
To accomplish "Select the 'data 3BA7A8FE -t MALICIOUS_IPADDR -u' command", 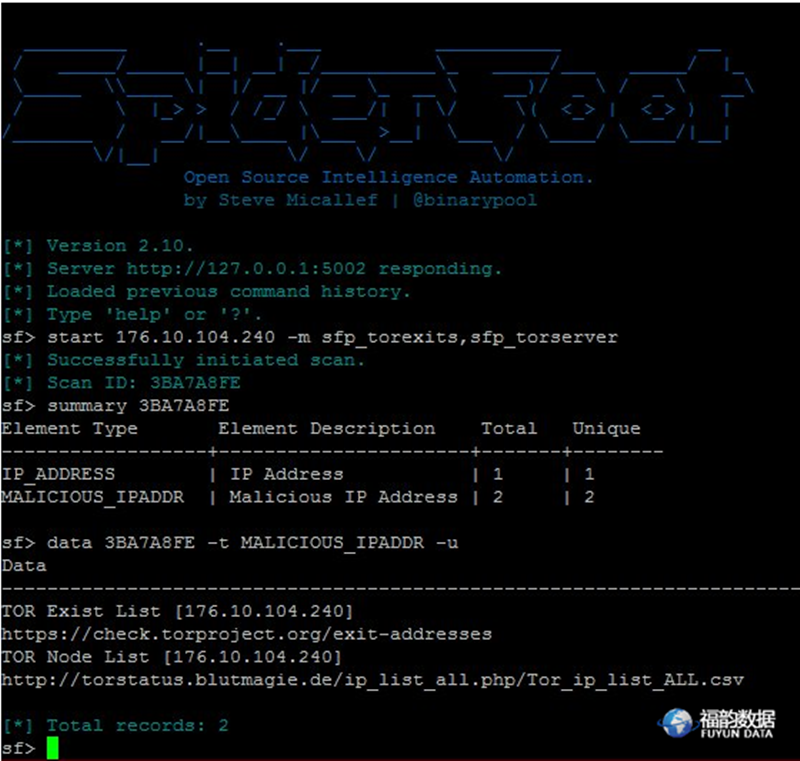I will [x=253, y=543].
